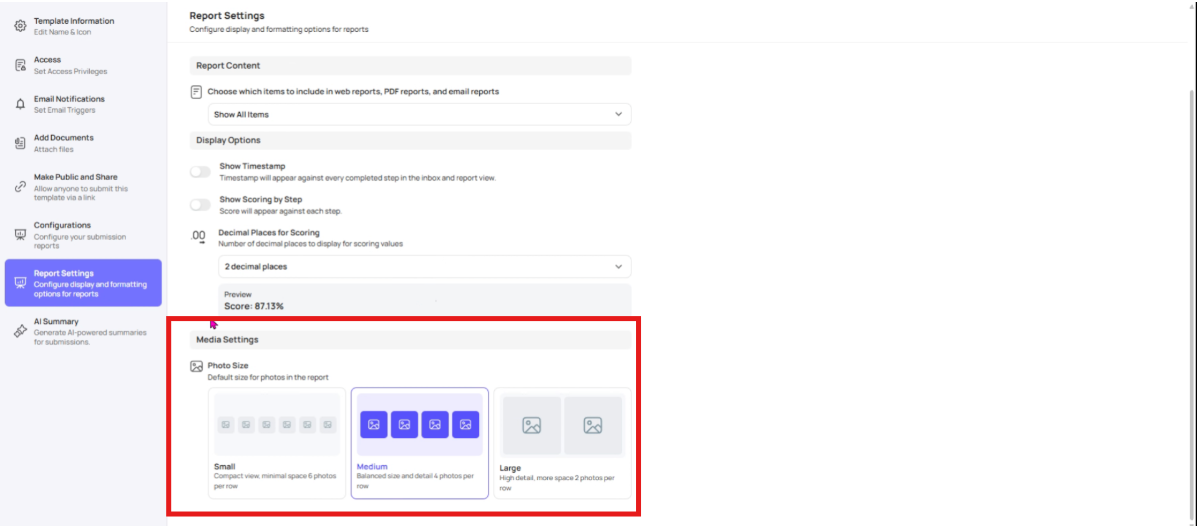
Task: Open the Show All Items dropdown
Action: click(x=419, y=115)
